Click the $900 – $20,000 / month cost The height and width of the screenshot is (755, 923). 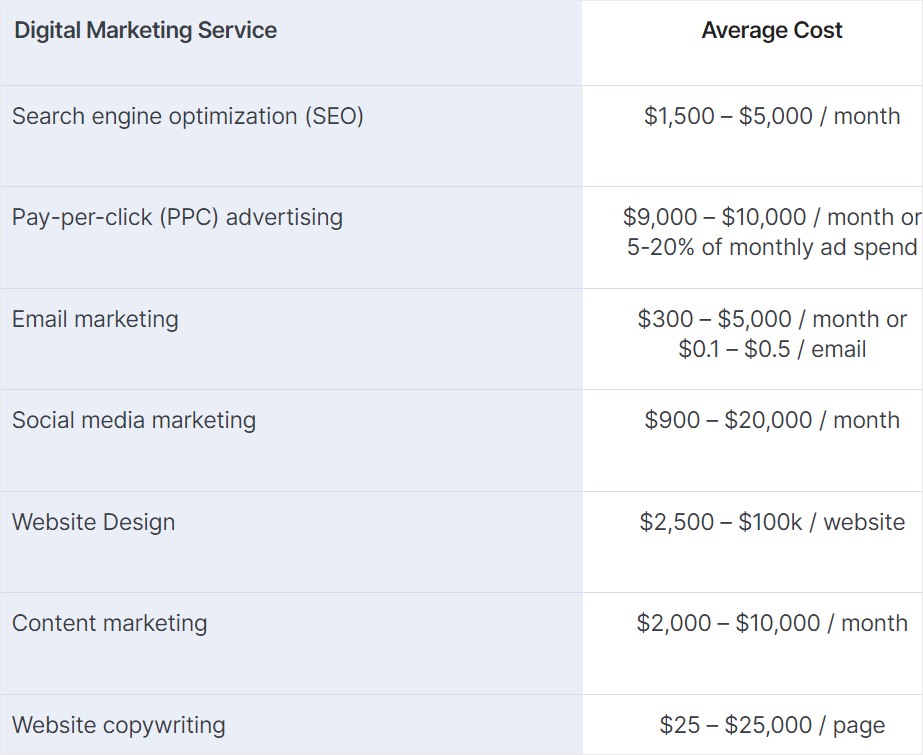pyautogui.click(x=772, y=421)
